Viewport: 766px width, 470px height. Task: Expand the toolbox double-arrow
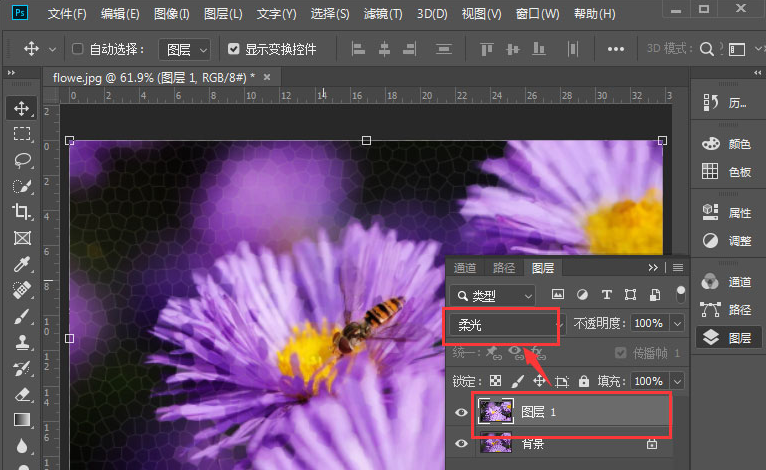tap(11, 72)
